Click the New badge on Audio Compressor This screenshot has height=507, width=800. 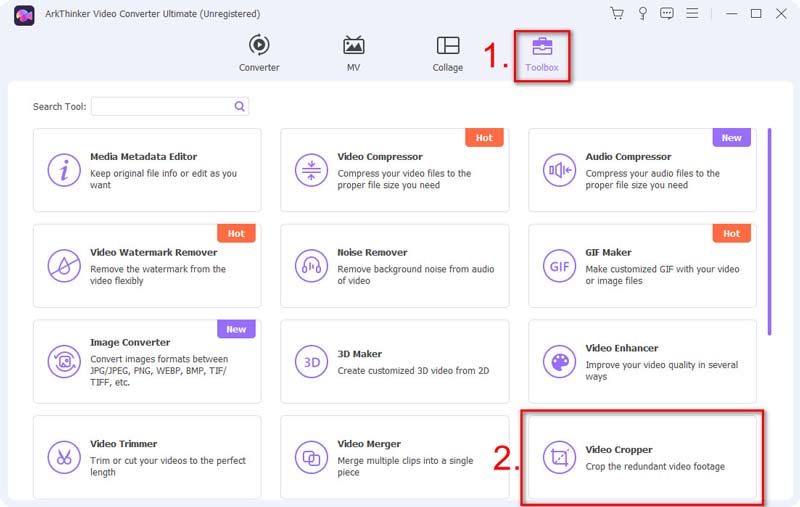coord(732,138)
